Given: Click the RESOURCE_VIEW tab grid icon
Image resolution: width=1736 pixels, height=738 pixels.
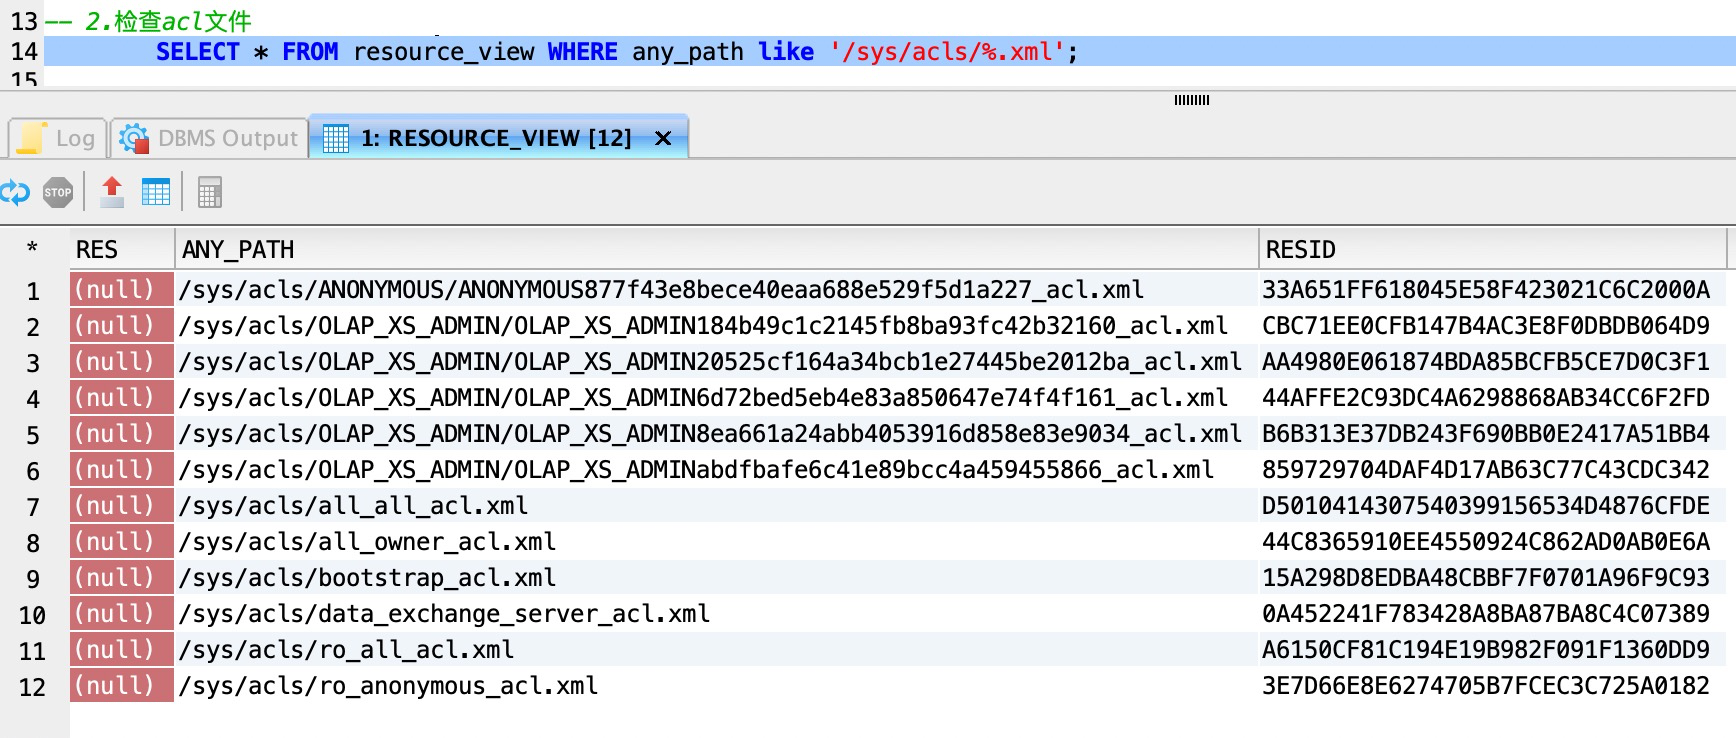Looking at the screenshot, I should tap(336, 138).
